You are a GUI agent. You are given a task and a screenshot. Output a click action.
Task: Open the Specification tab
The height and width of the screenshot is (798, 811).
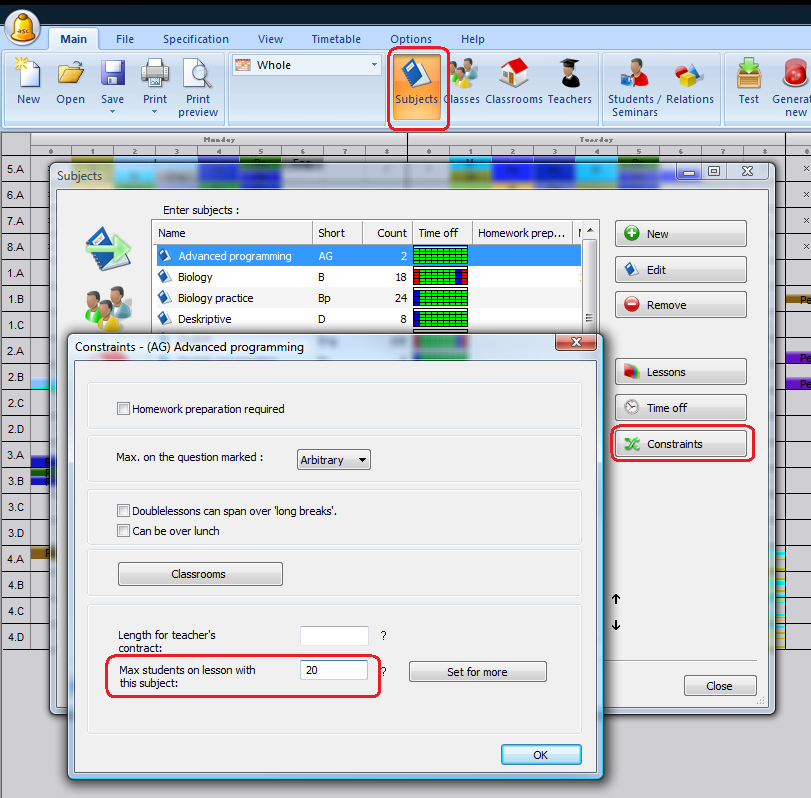pyautogui.click(x=196, y=39)
